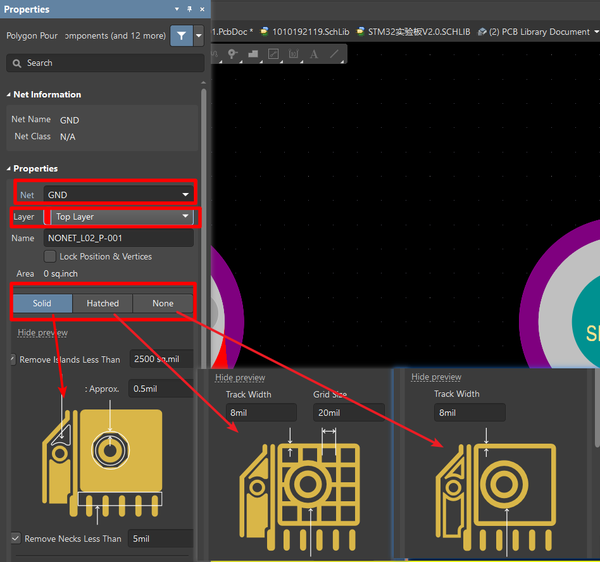600x562 pixels.
Task: Switch to the 1.PcbDoc document tab
Action: [x=233, y=32]
